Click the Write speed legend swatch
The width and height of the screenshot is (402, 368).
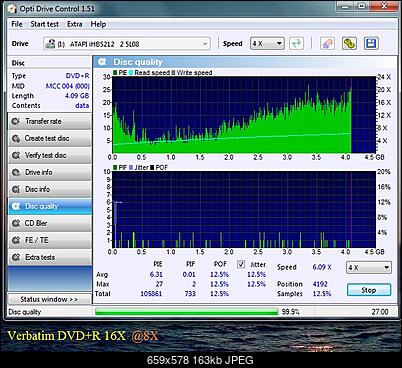click(173, 72)
